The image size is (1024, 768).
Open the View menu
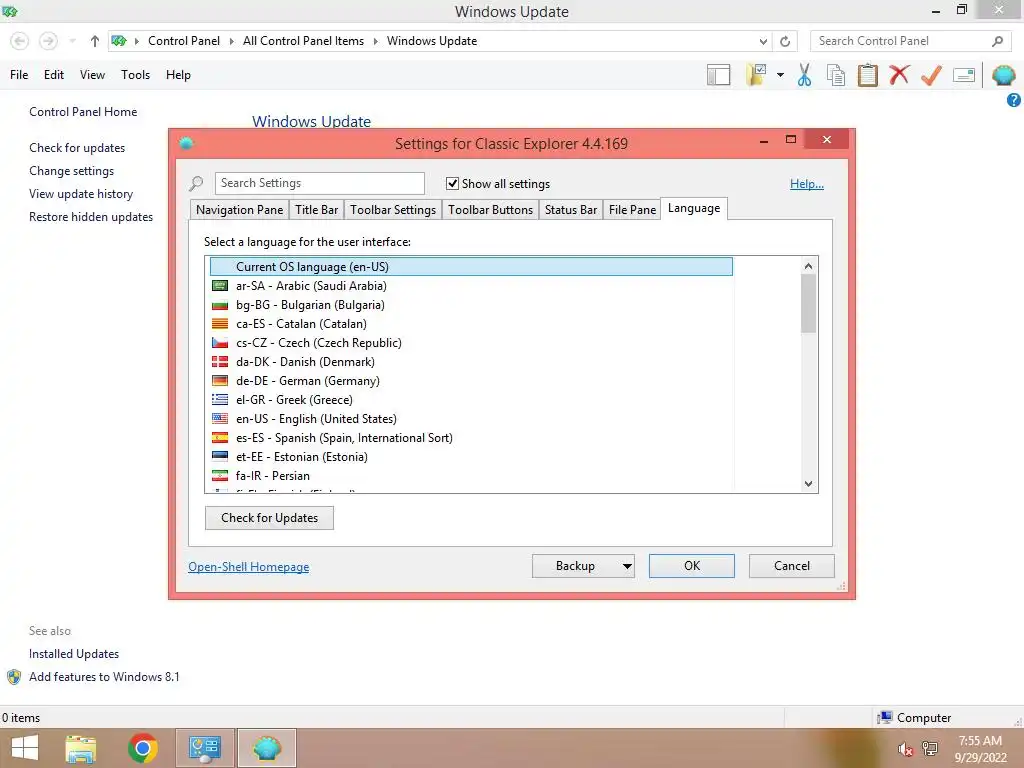click(92, 75)
